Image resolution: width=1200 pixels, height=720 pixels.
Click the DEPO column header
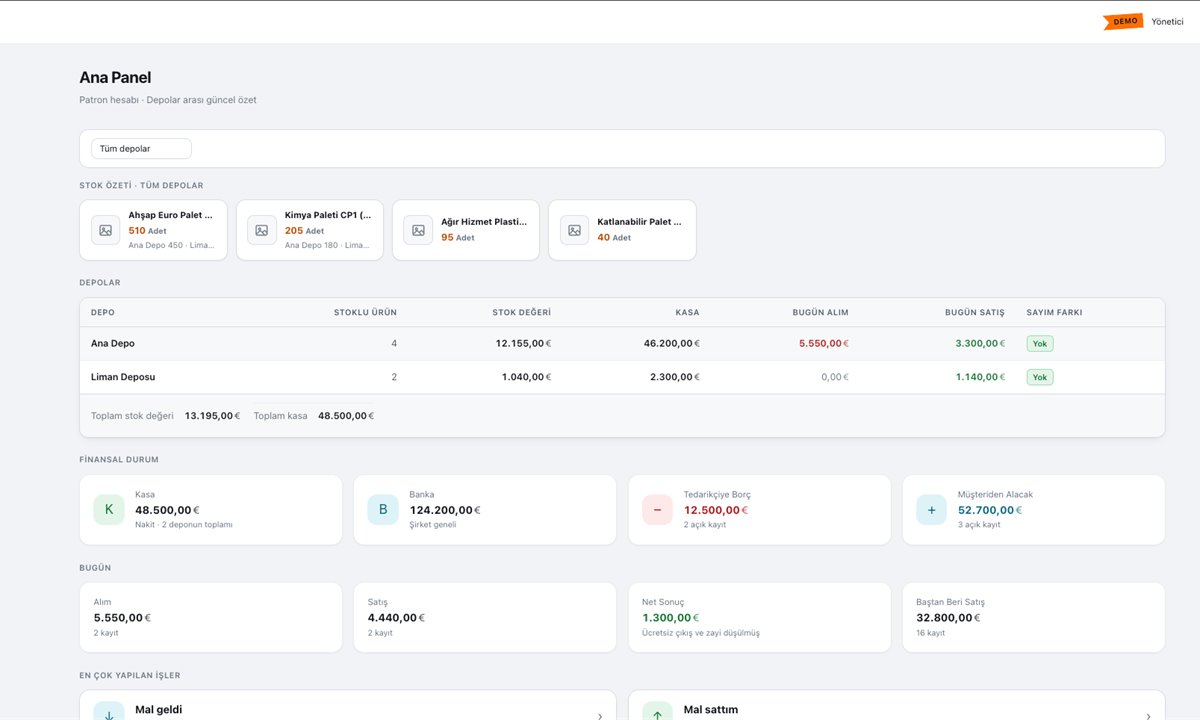[103, 313]
